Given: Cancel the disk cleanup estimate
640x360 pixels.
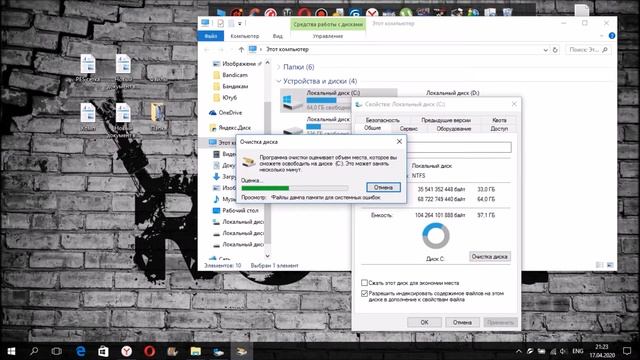Looking at the screenshot, I should (383, 187).
